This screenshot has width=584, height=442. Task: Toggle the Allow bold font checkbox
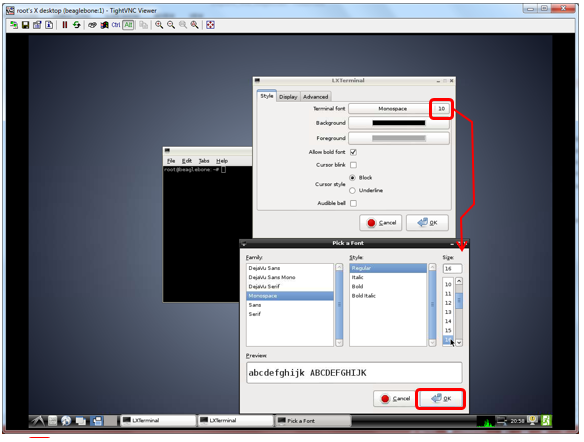pos(353,152)
